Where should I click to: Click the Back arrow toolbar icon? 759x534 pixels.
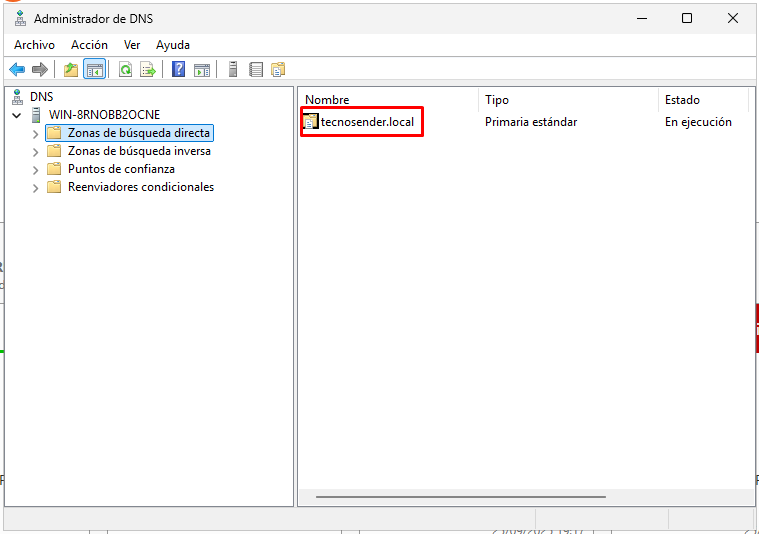17,69
